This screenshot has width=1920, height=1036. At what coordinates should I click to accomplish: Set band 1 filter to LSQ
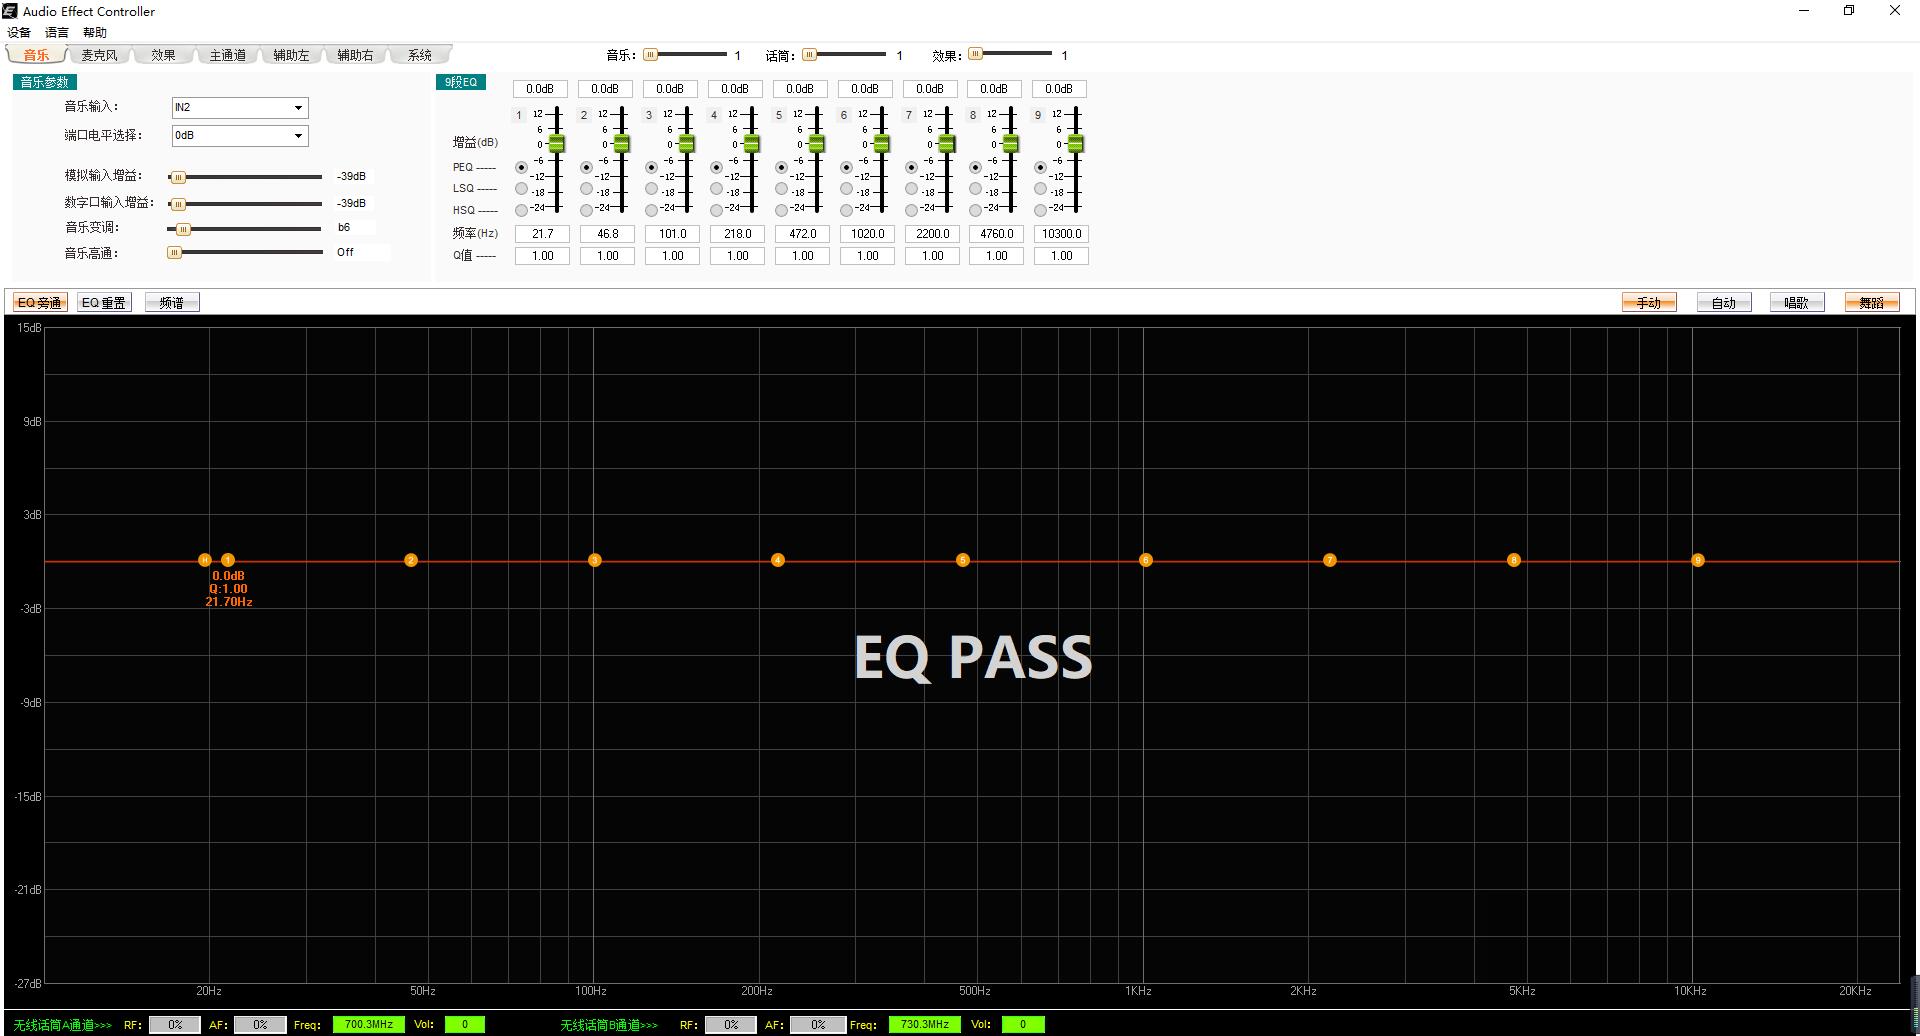(x=521, y=188)
